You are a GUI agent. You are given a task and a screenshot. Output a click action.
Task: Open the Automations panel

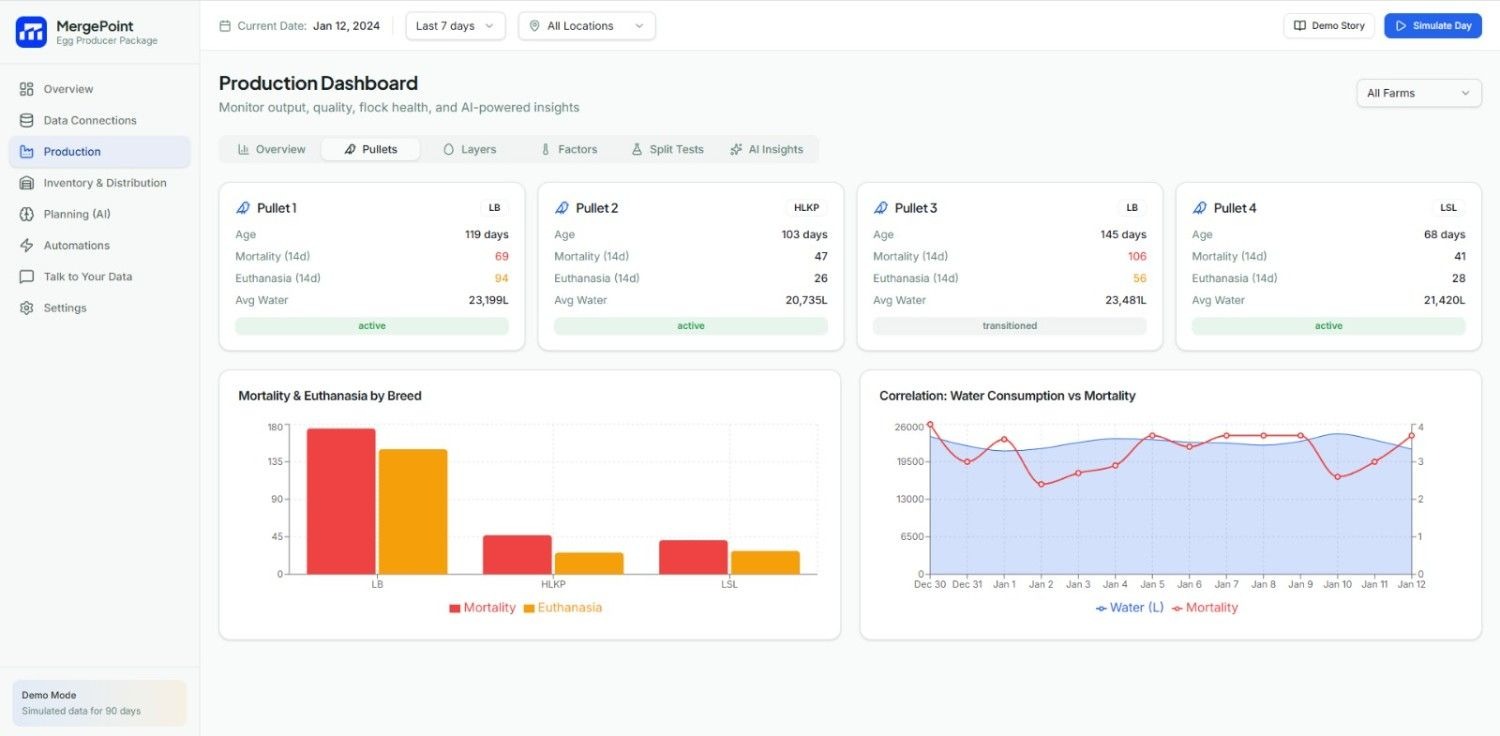[76, 245]
